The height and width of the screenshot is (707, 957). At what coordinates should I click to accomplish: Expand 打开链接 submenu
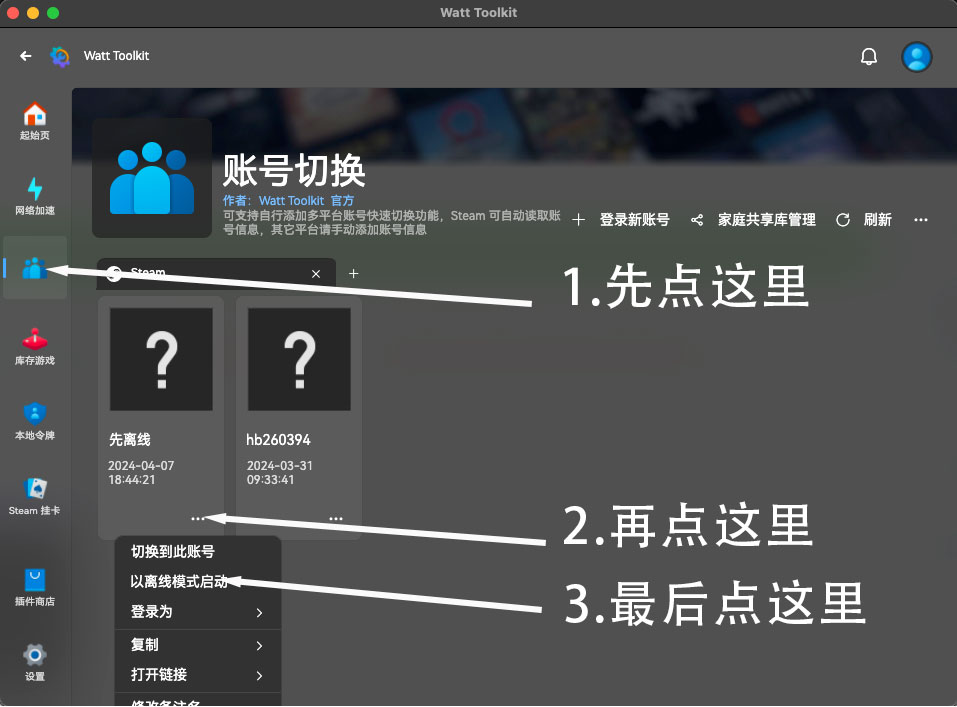[198, 675]
